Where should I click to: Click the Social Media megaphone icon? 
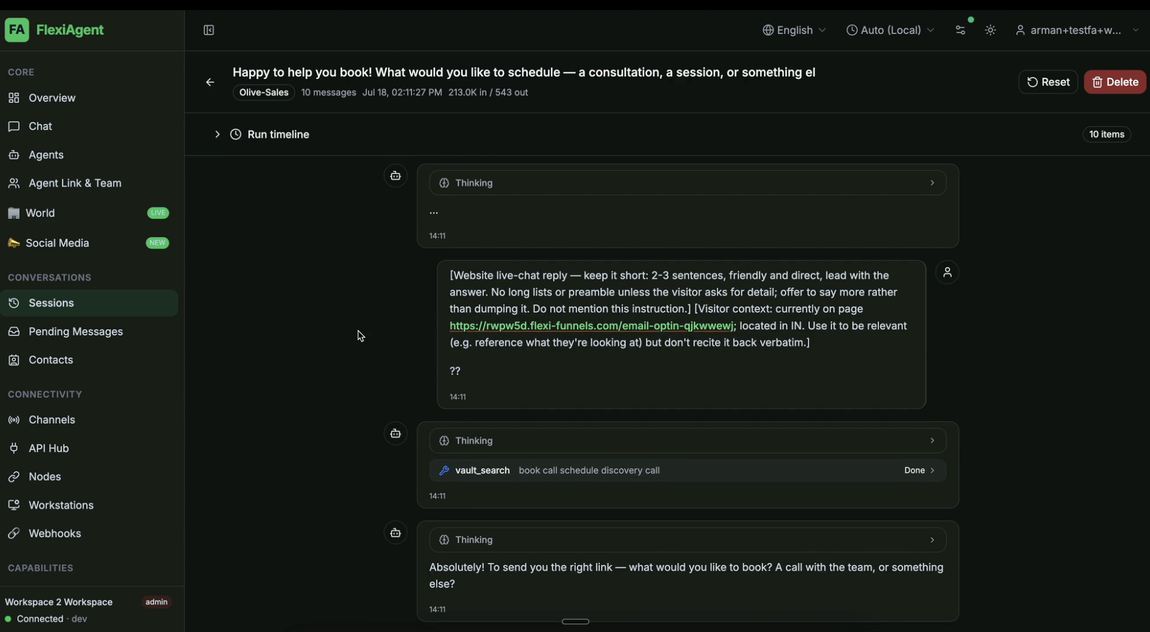[13, 243]
